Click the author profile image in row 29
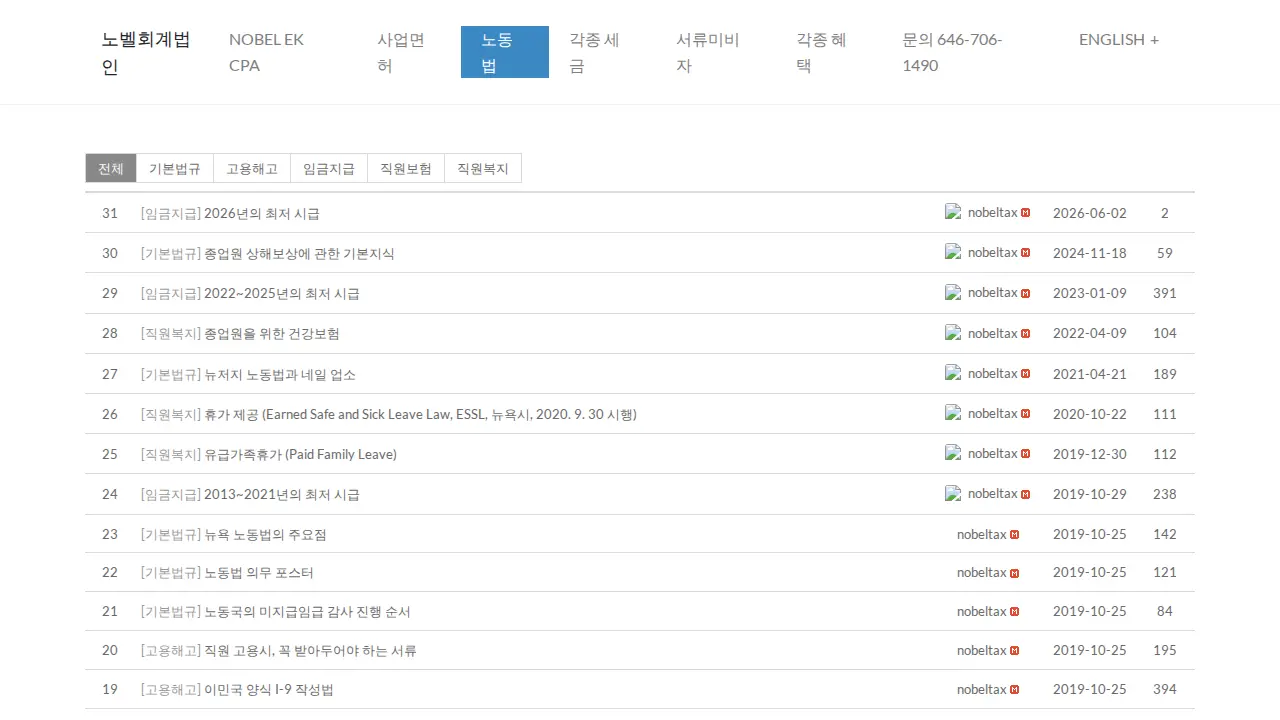The height and width of the screenshot is (720, 1280). coord(953,292)
